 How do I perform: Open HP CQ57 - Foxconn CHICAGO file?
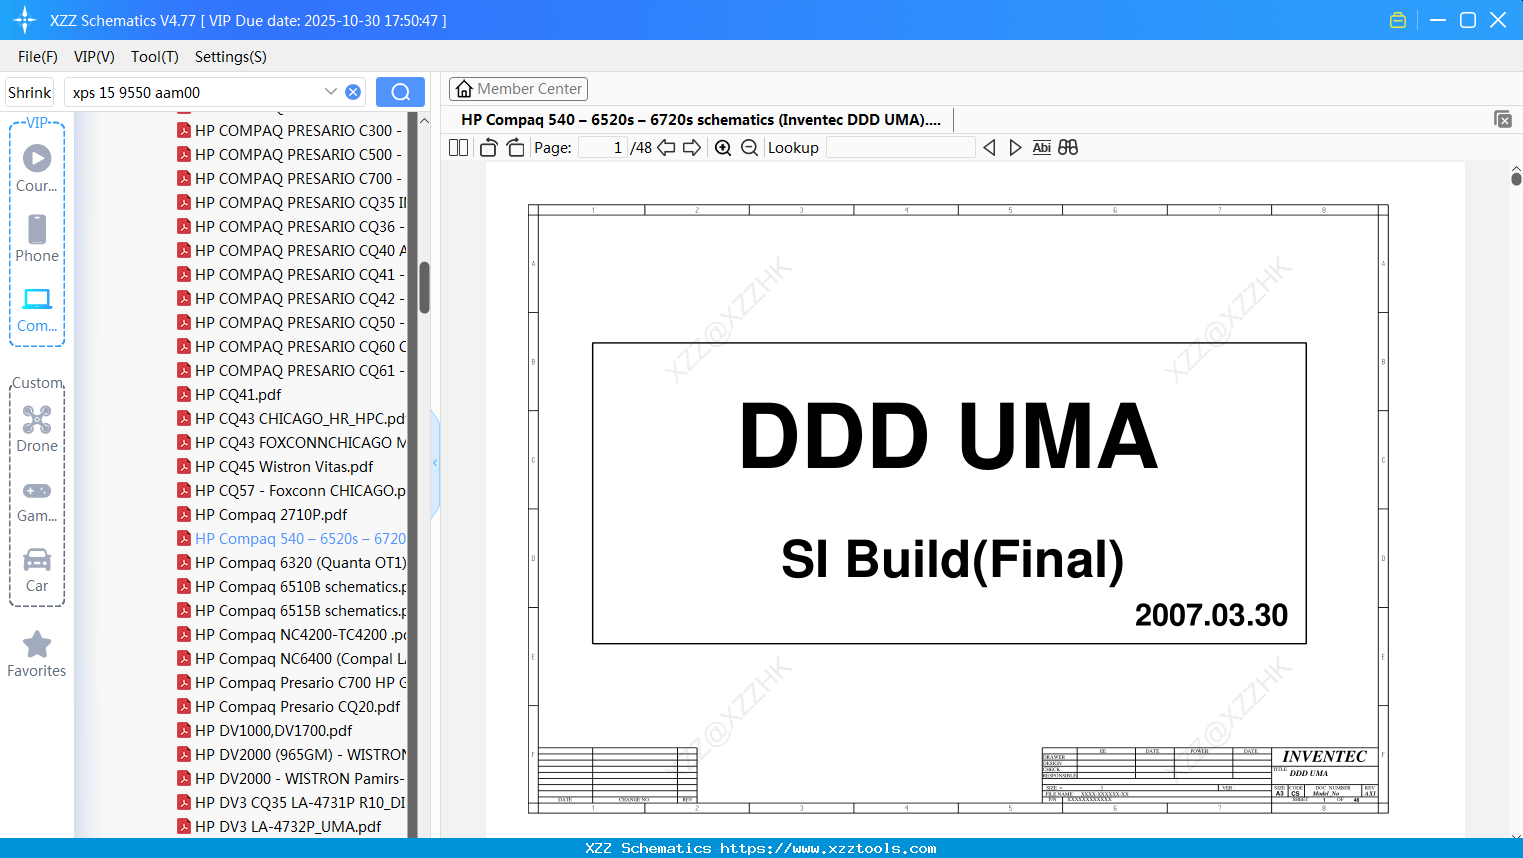point(291,490)
